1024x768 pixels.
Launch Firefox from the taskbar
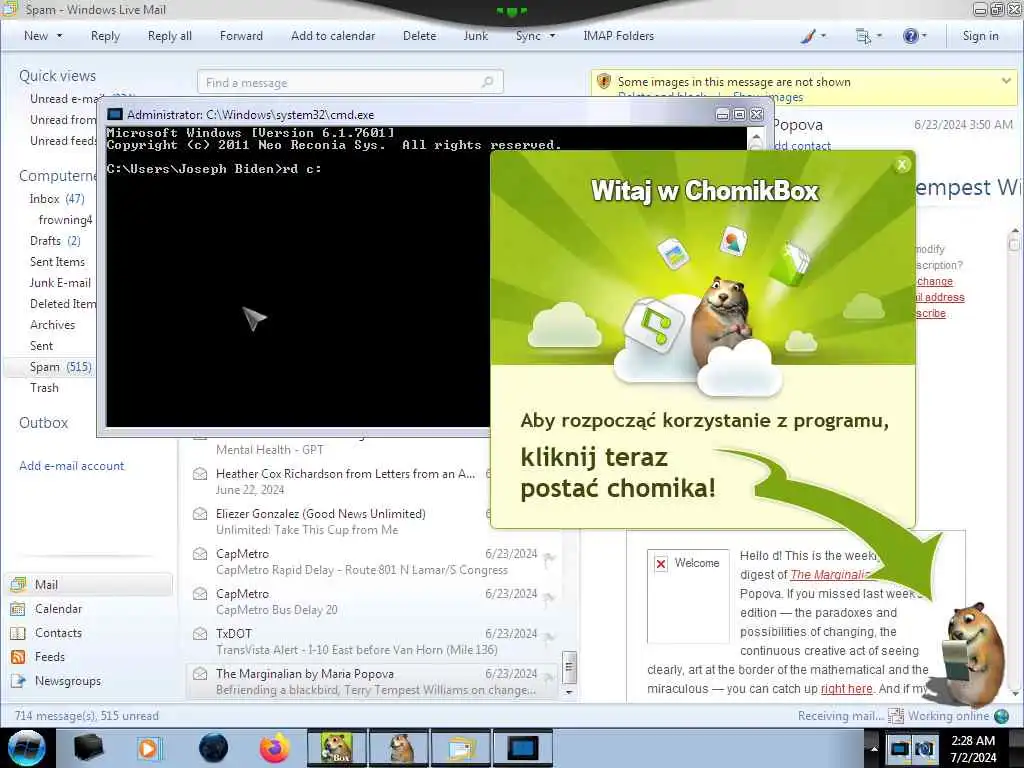point(274,748)
